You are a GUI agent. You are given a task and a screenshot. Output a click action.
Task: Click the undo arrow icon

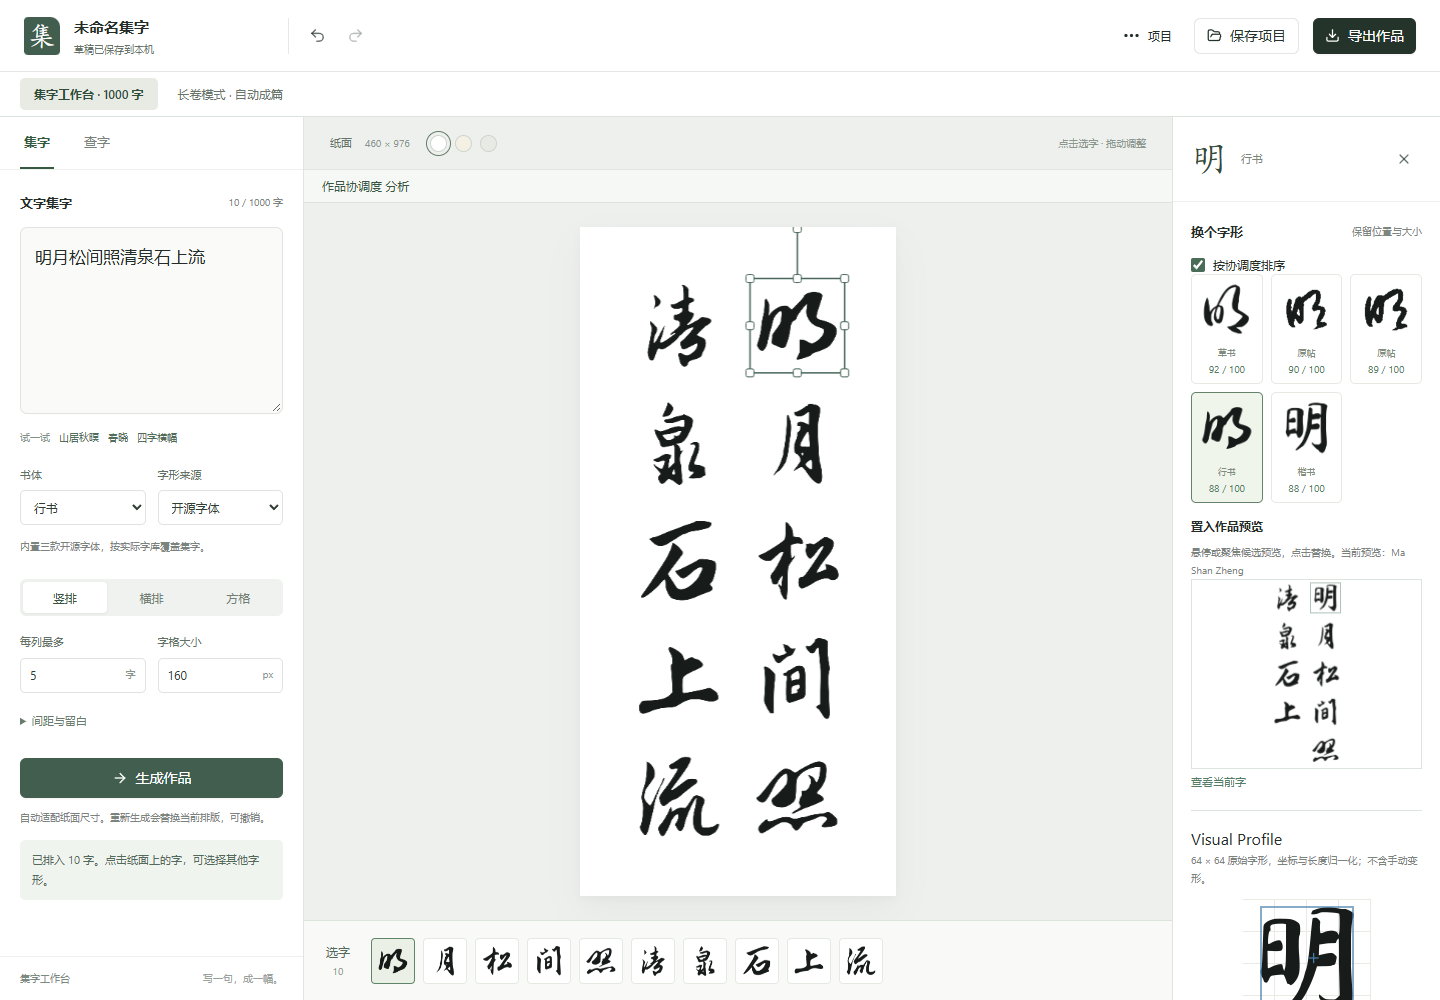(x=317, y=36)
